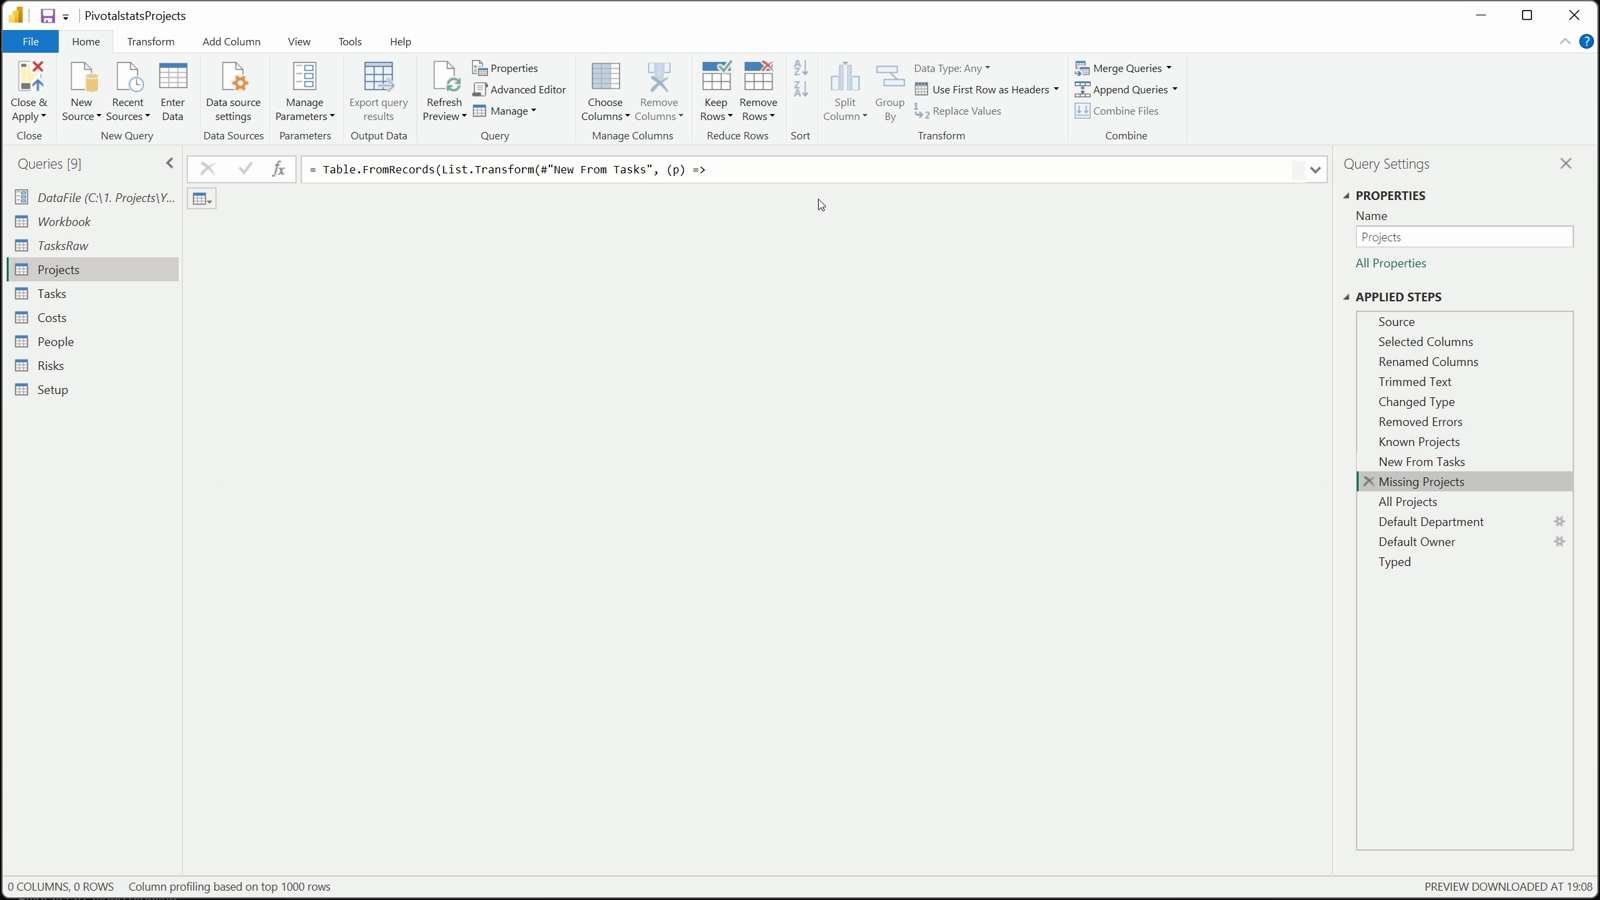
Task: Select the Setup query
Action: tap(93, 390)
